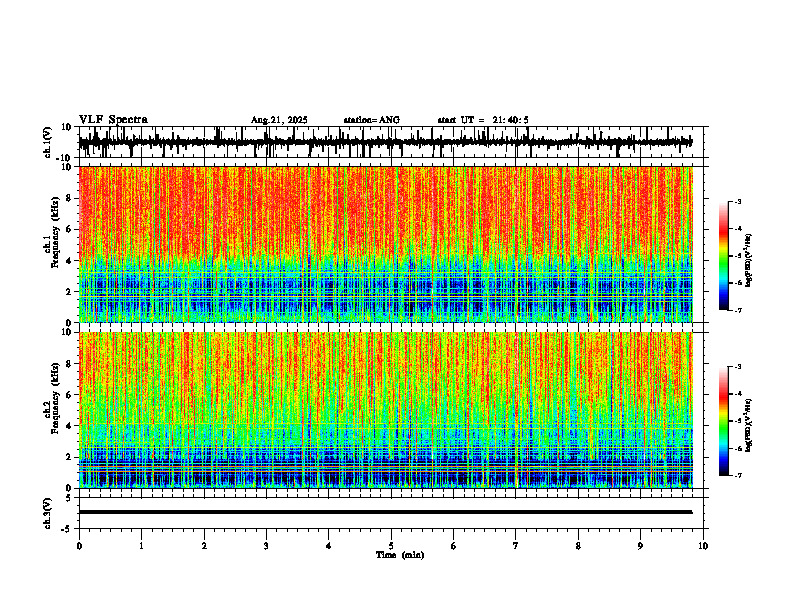Image resolution: width=792 pixels, height=612 pixels.
Task: Click the ch.1 spectrogram color scale bar
Action: point(723,256)
